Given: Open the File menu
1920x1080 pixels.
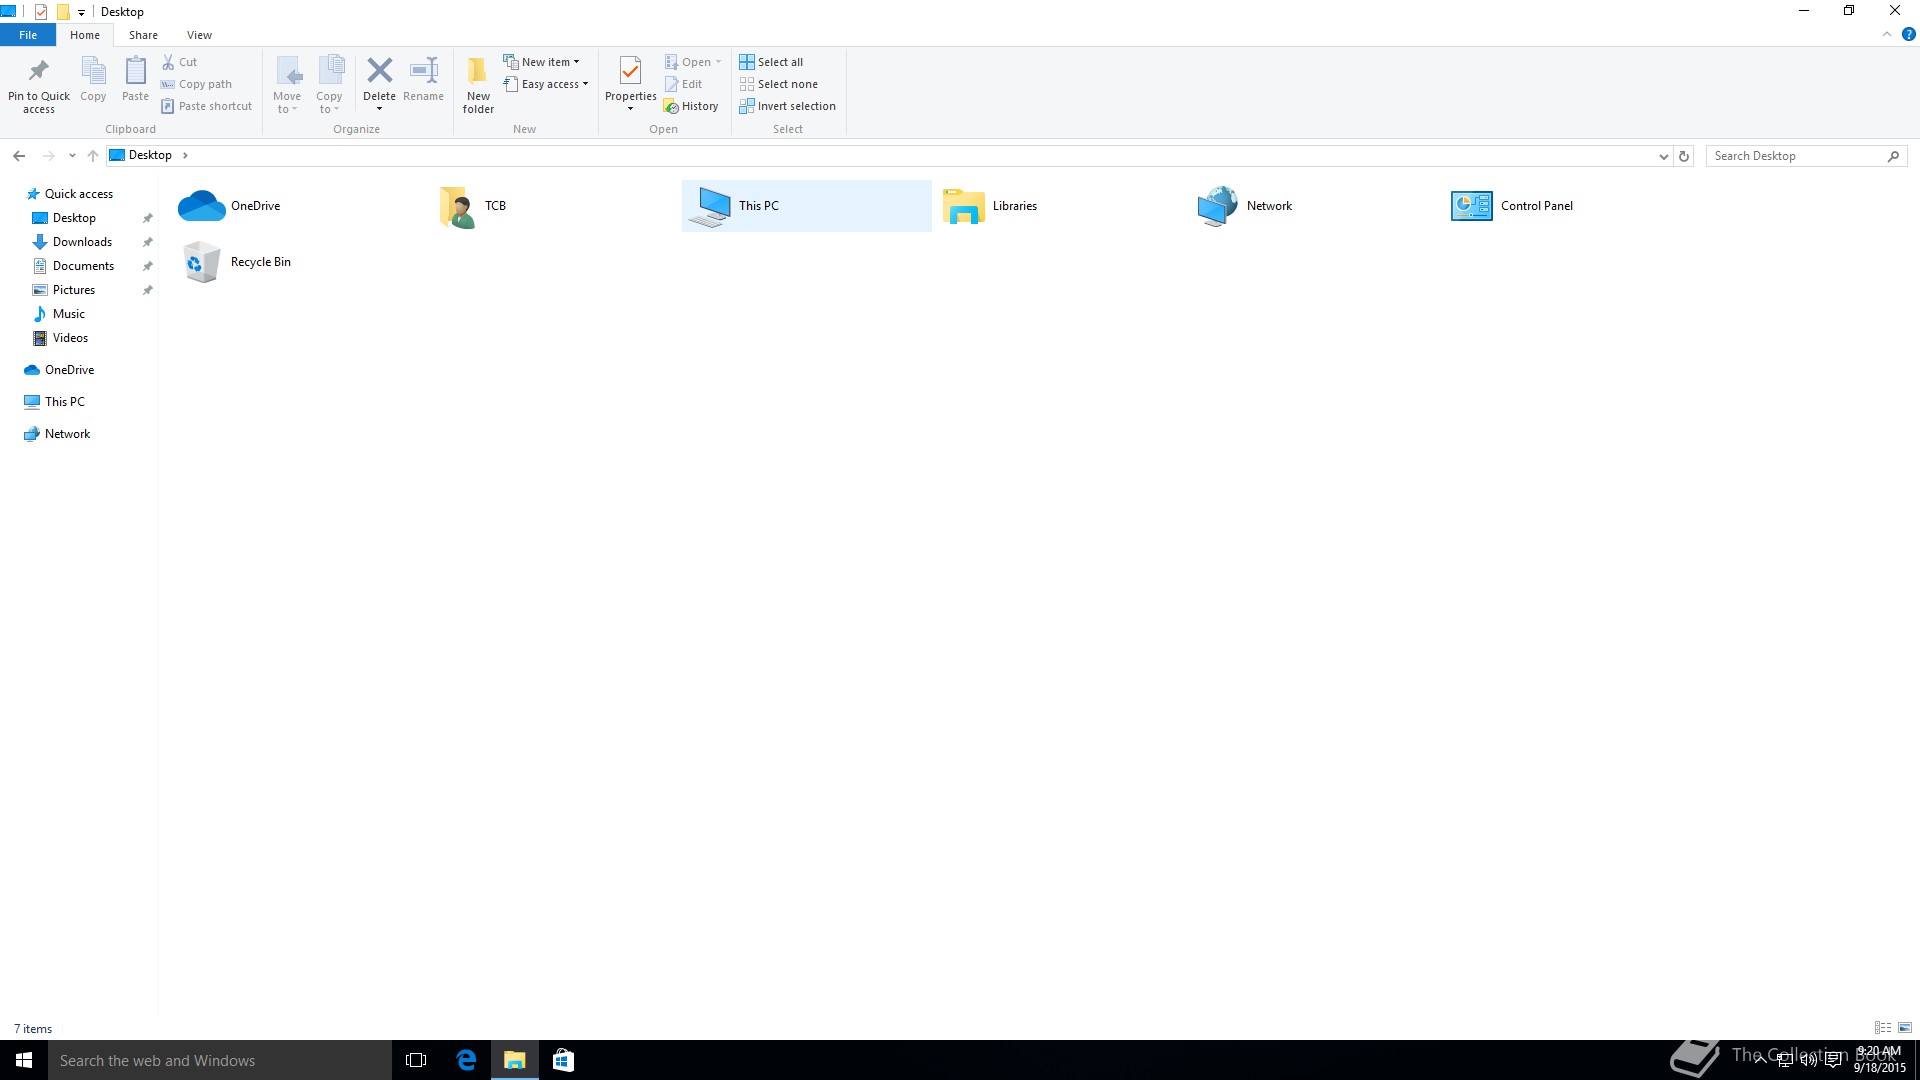Looking at the screenshot, I should coord(28,35).
